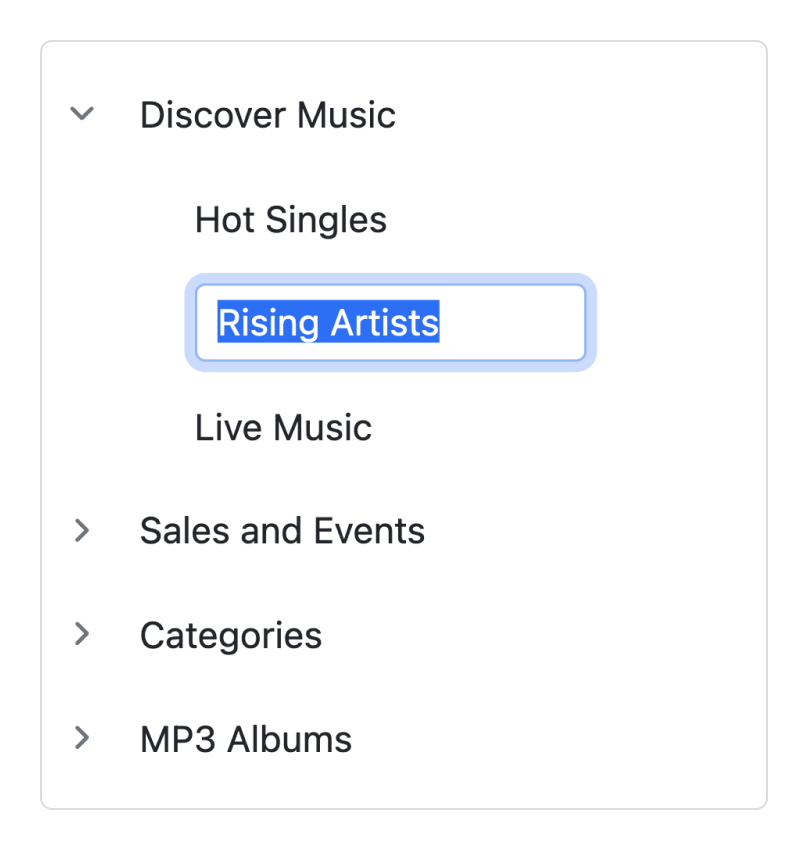
Task: Choose Live Music under Discover Music
Action: click(283, 428)
